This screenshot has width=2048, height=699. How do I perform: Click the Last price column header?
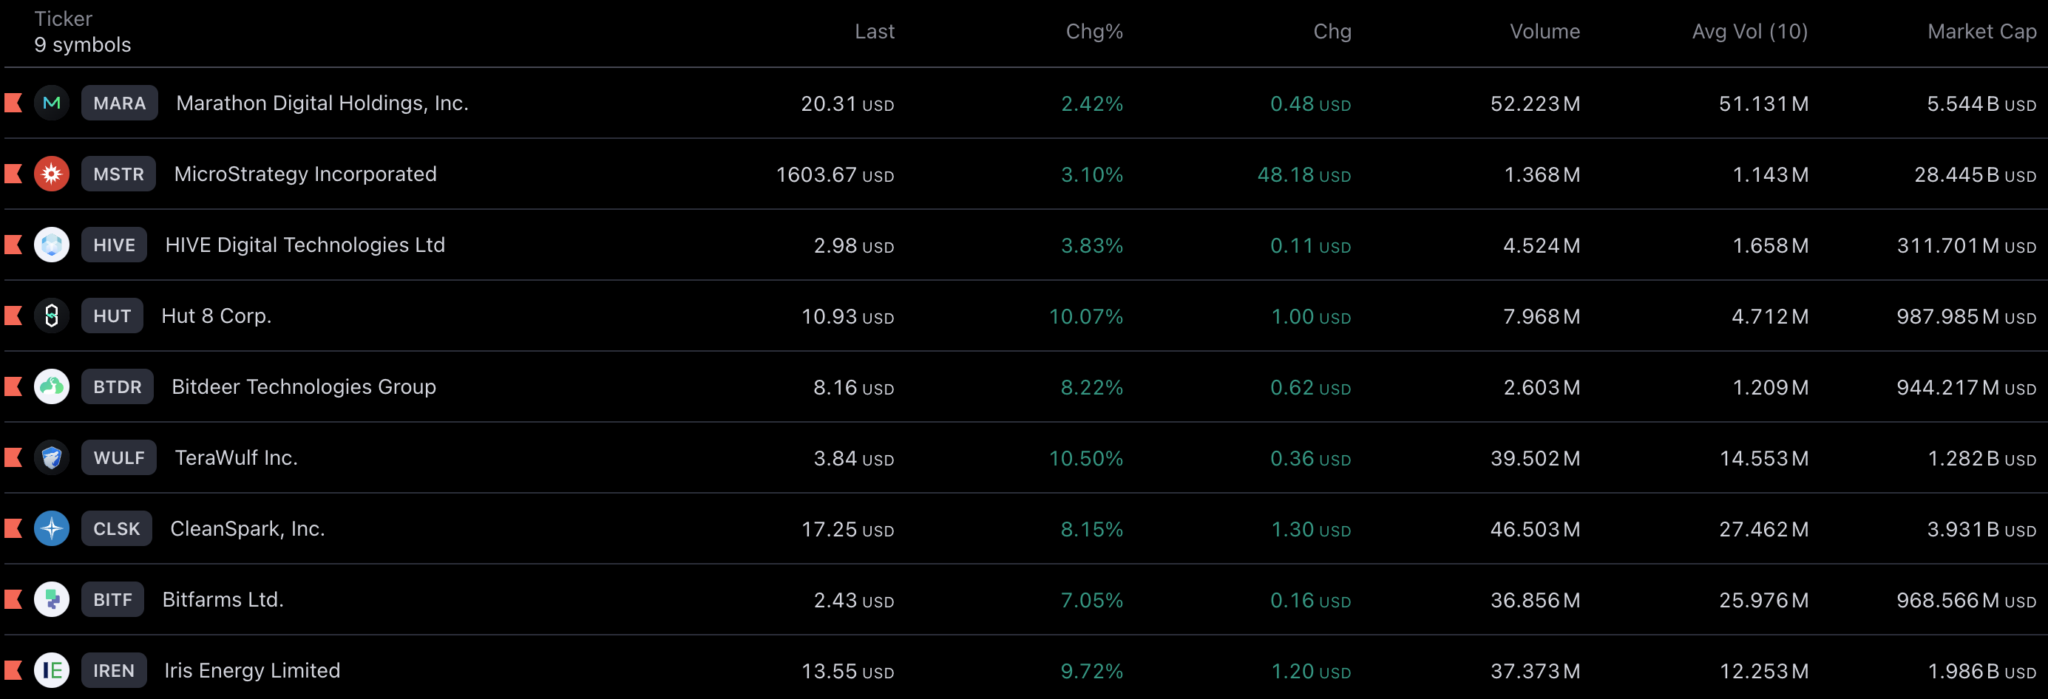click(874, 32)
